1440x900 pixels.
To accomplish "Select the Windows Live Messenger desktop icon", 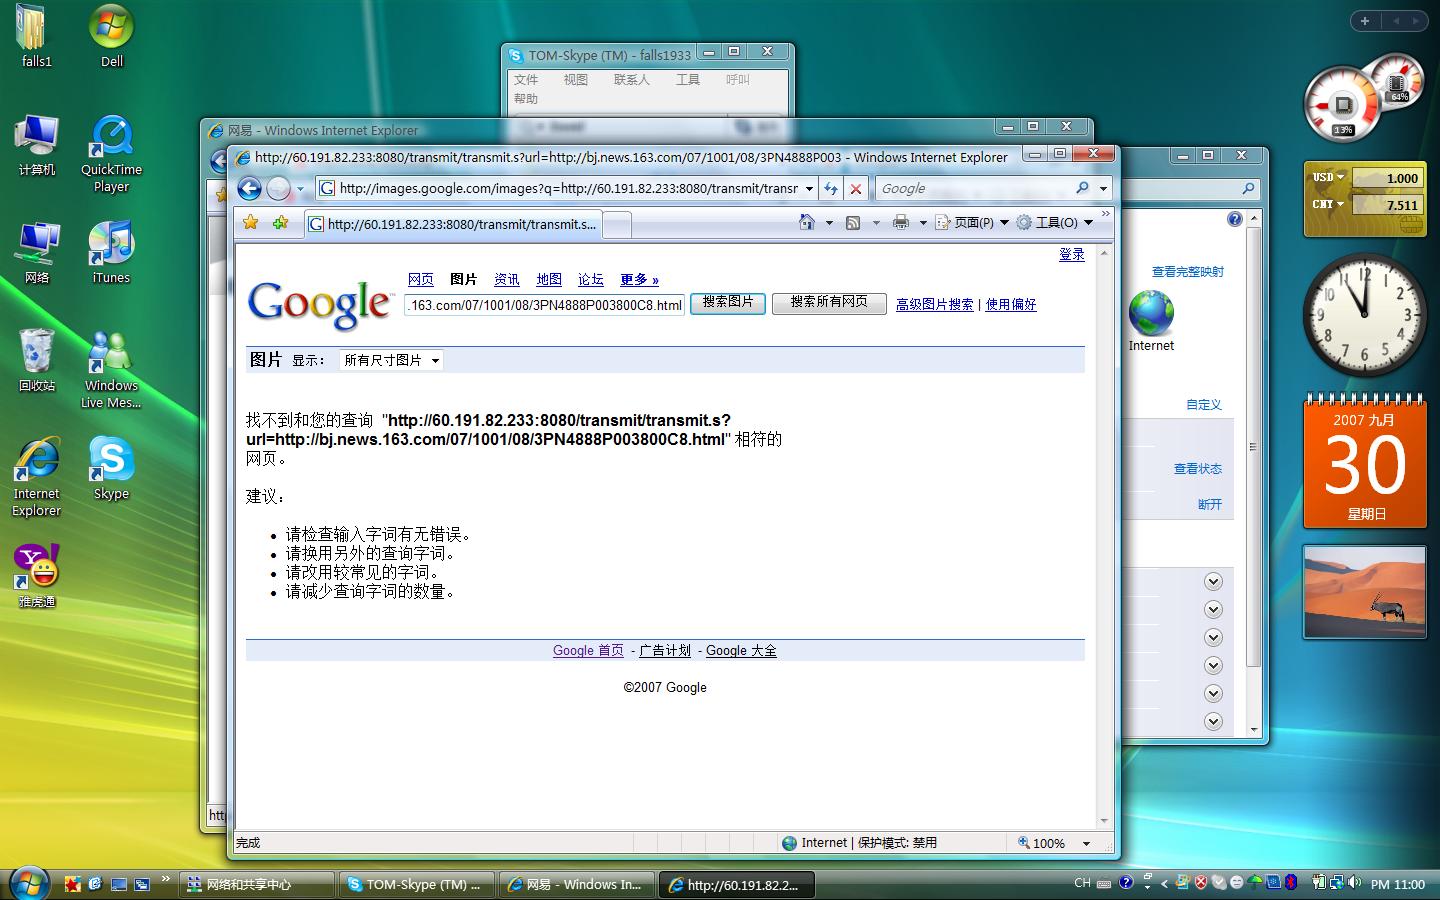I will pyautogui.click(x=111, y=369).
